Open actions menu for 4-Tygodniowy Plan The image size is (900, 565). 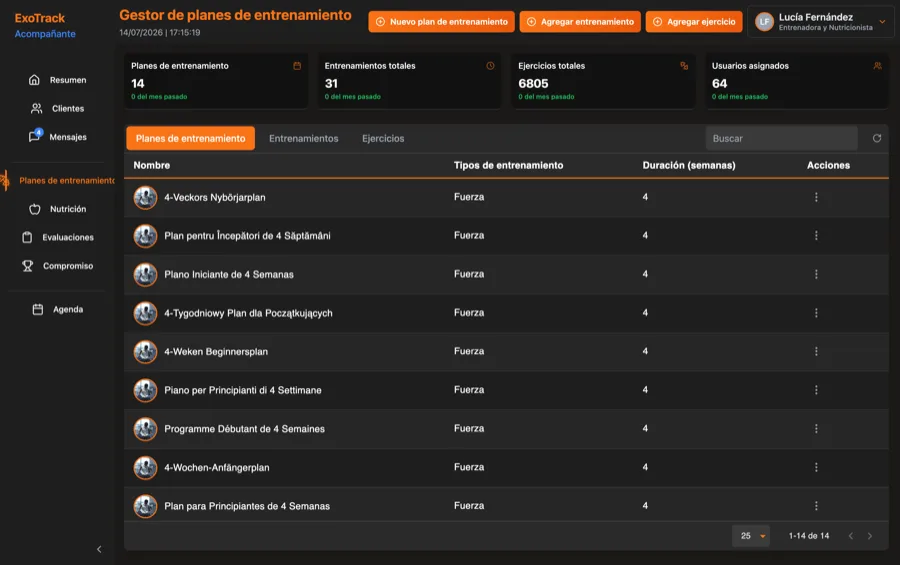pyautogui.click(x=816, y=313)
